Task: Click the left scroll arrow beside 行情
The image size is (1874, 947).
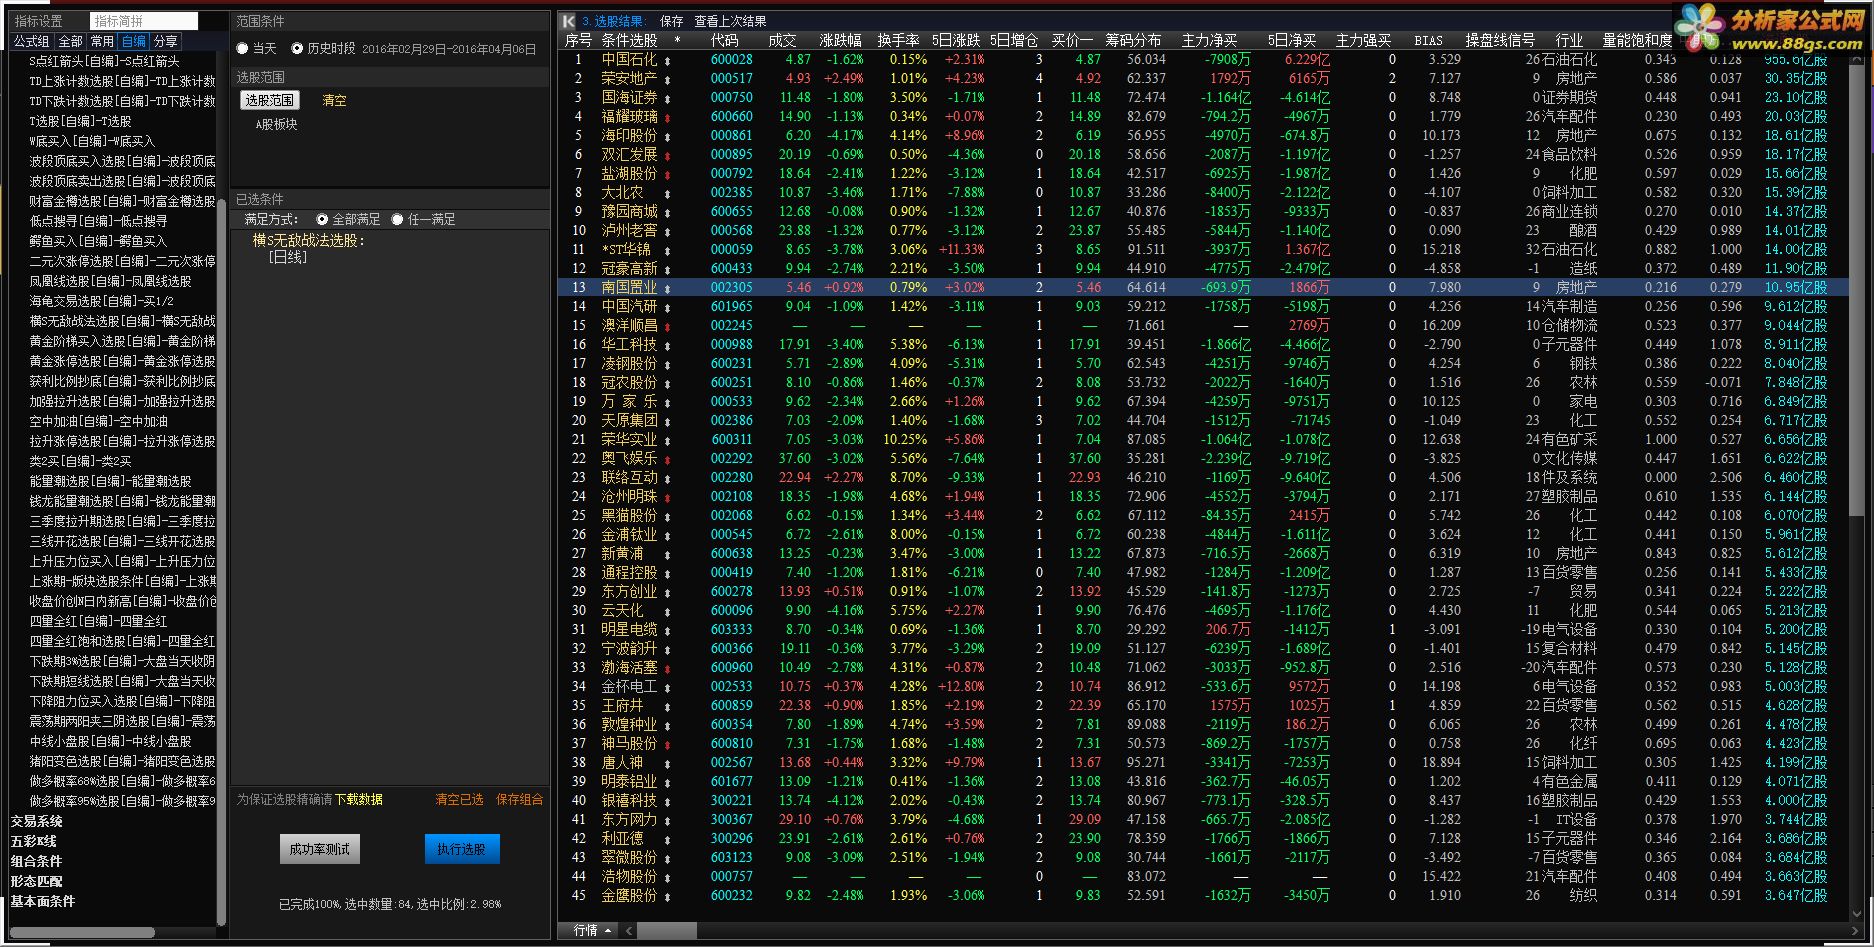Action: 629,930
